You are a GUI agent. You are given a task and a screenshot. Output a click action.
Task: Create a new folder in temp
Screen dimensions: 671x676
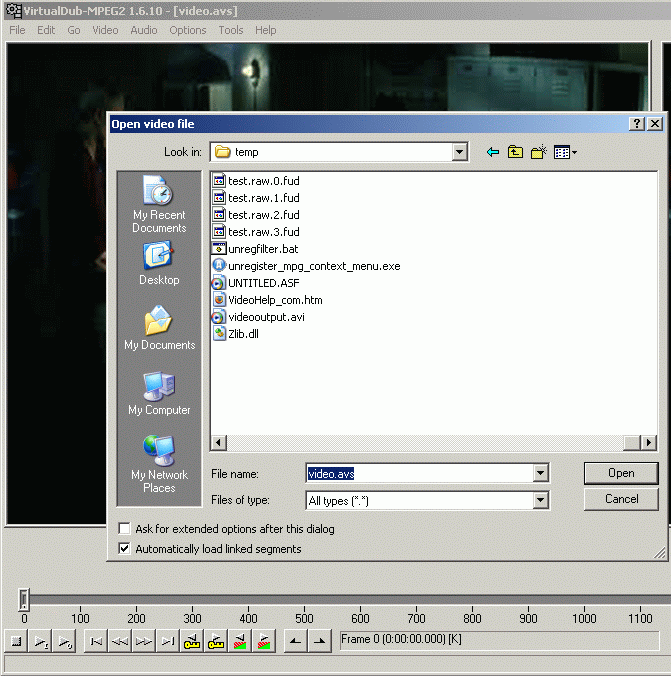[539, 152]
